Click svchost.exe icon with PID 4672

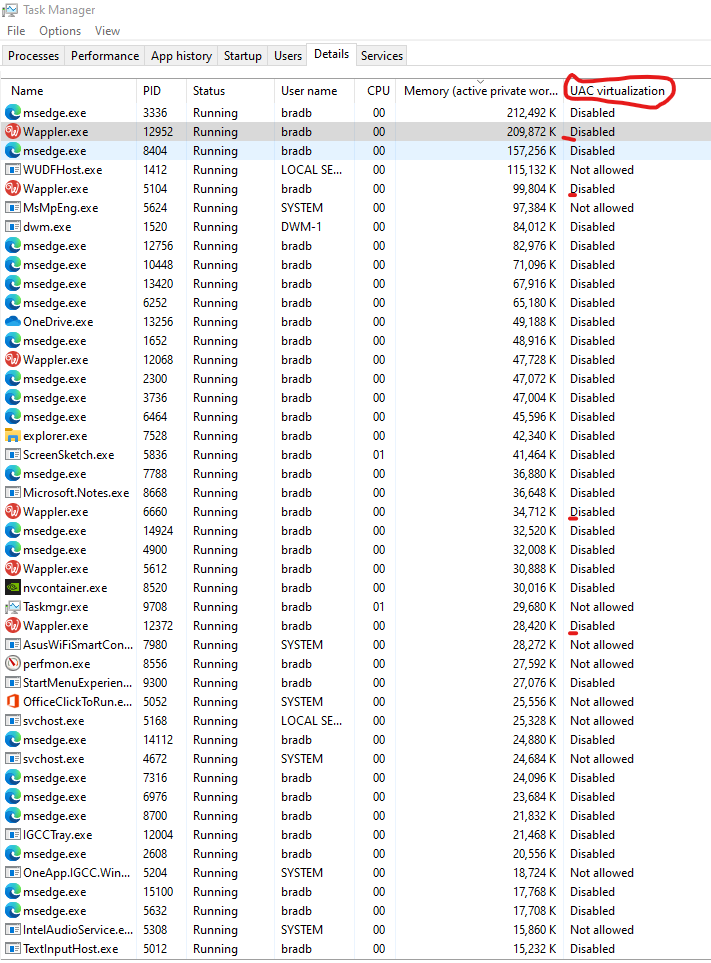tap(12, 759)
